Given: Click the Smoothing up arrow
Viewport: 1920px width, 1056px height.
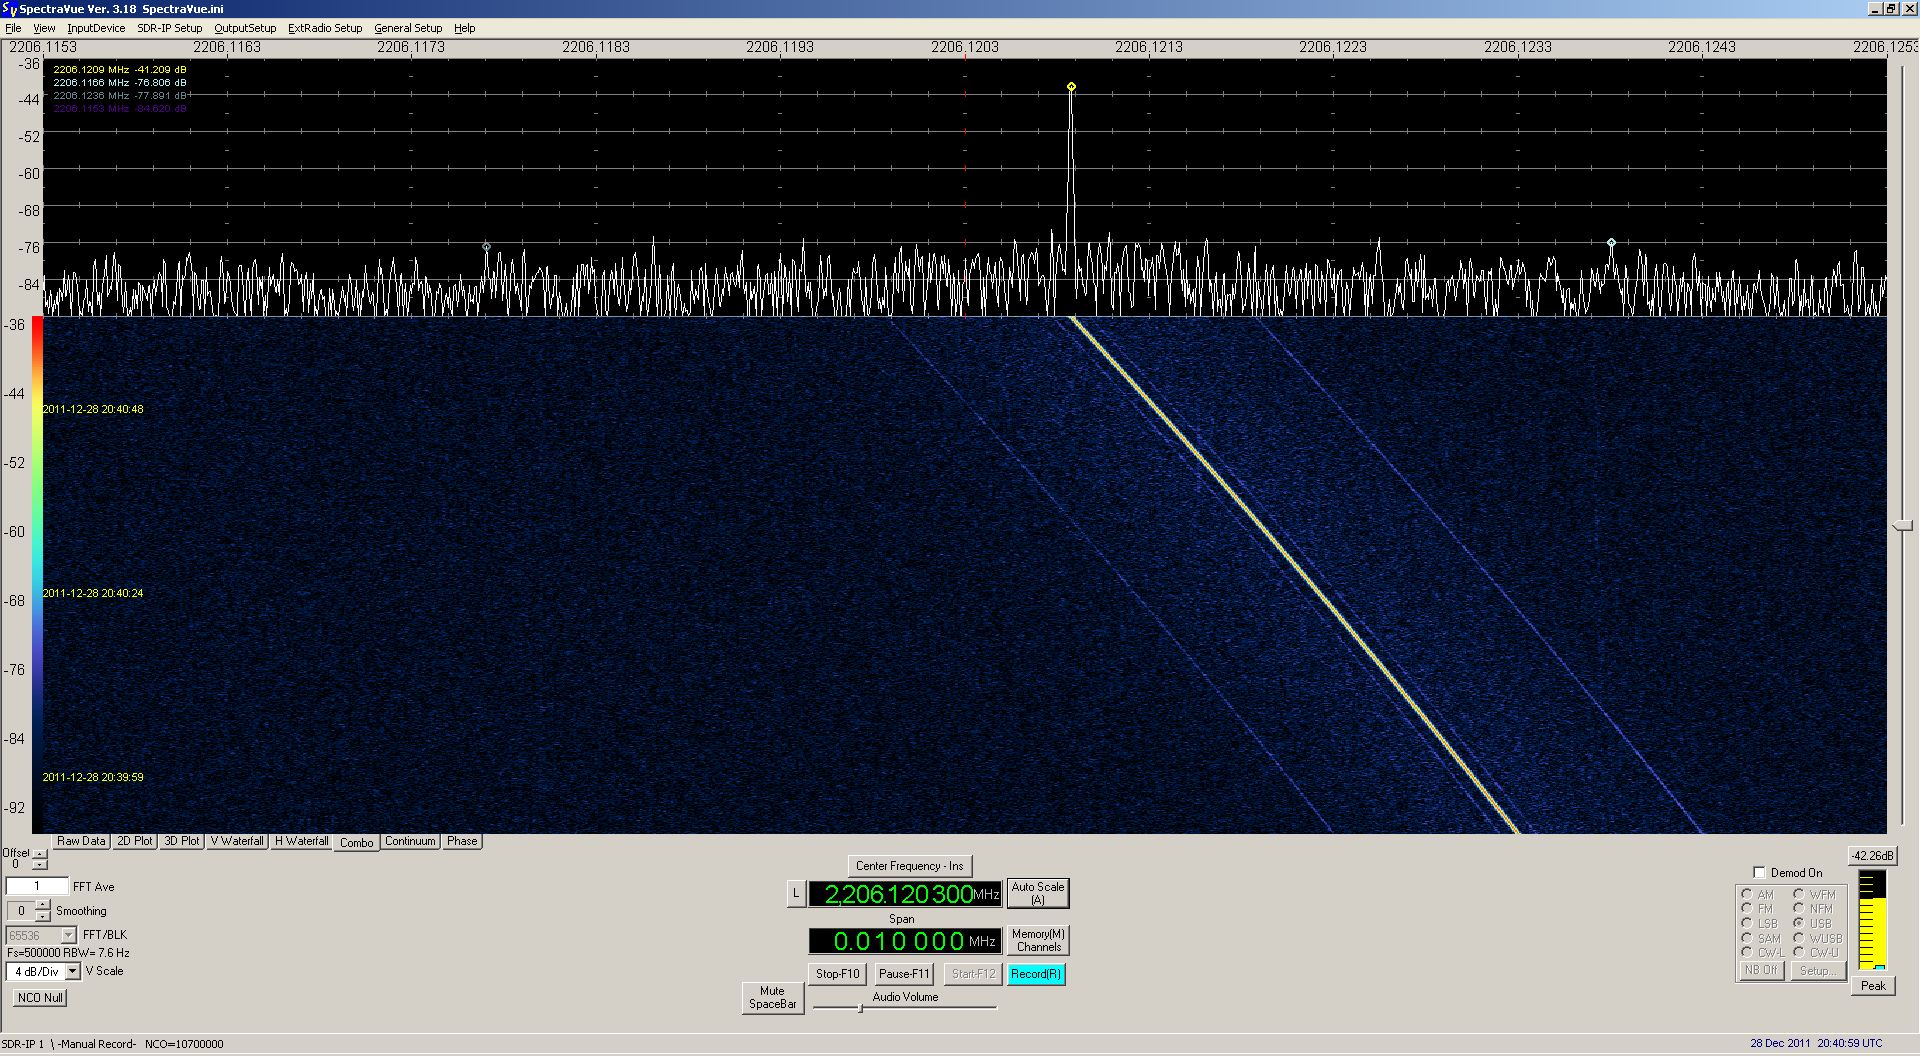Looking at the screenshot, I should tap(42, 905).
